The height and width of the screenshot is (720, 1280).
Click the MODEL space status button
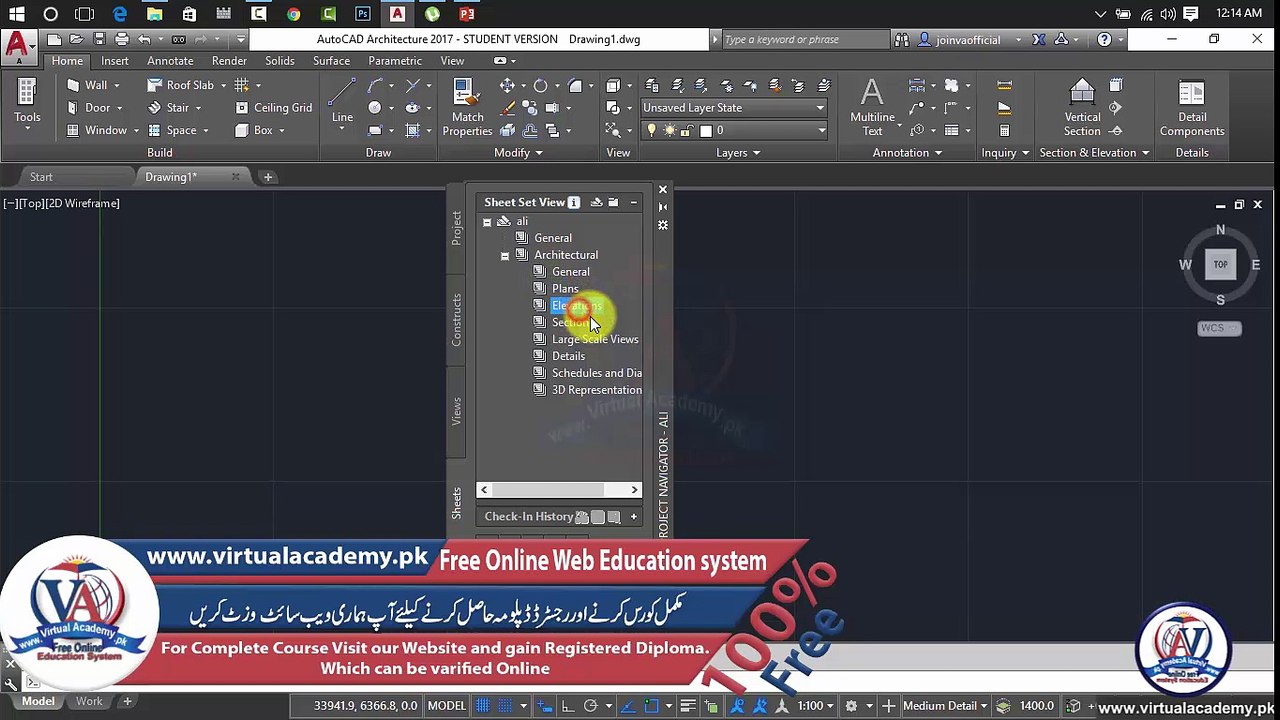click(447, 705)
